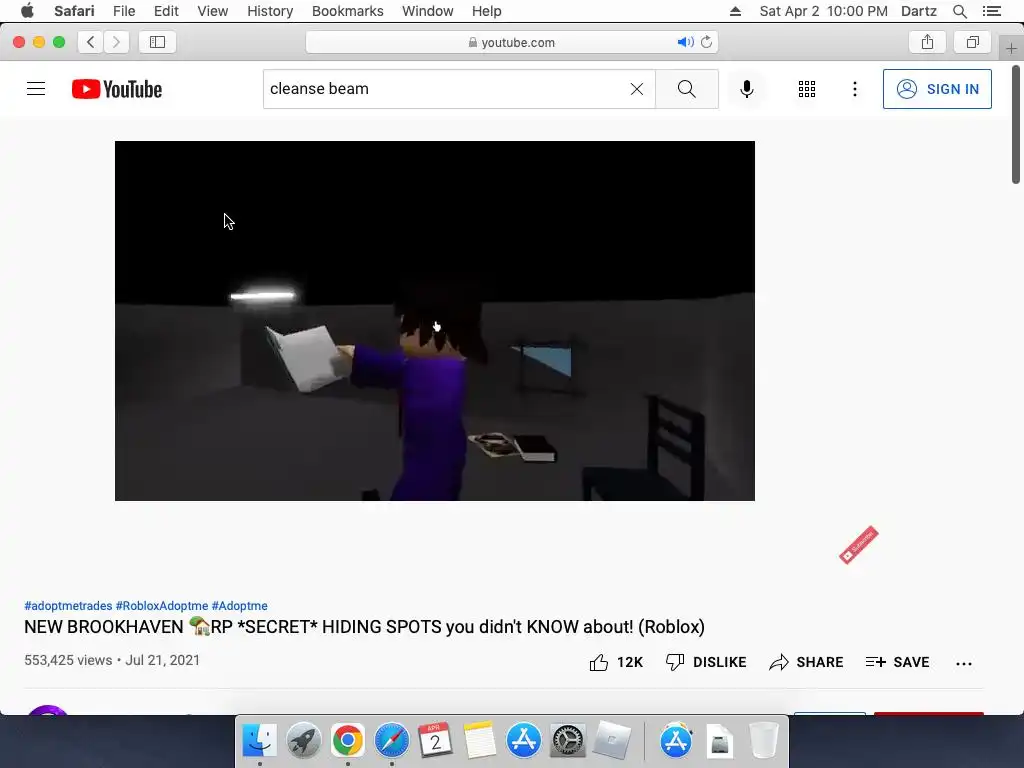
Task: Click the red subscribe tag graphic
Action: click(x=859, y=545)
